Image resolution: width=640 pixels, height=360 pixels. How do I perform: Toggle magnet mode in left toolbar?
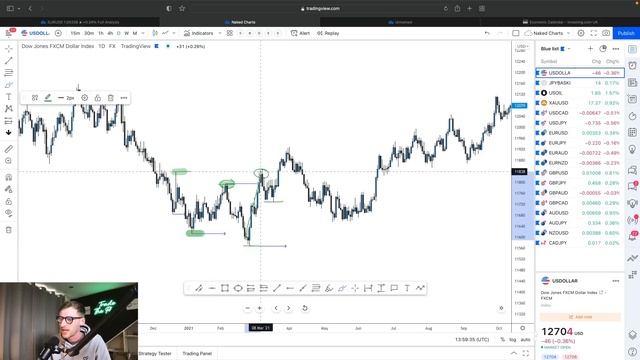[9, 177]
